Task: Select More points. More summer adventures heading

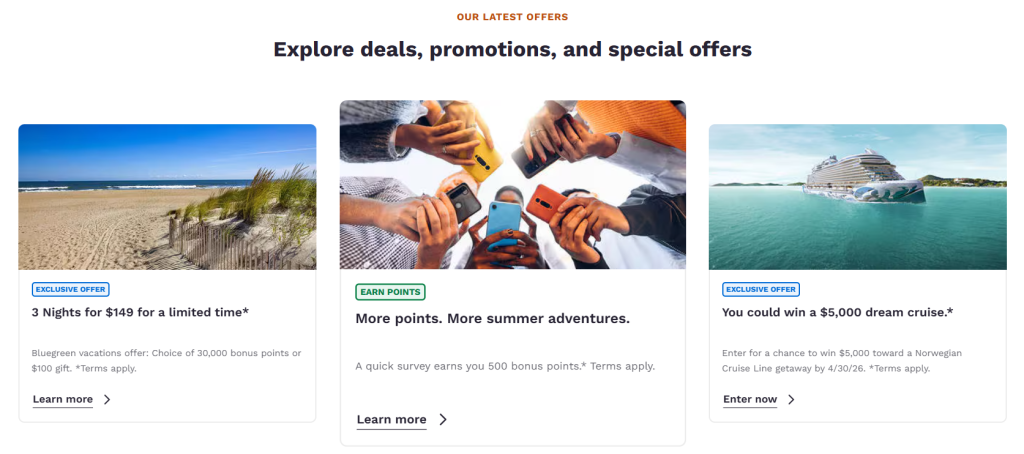Action: coord(492,318)
